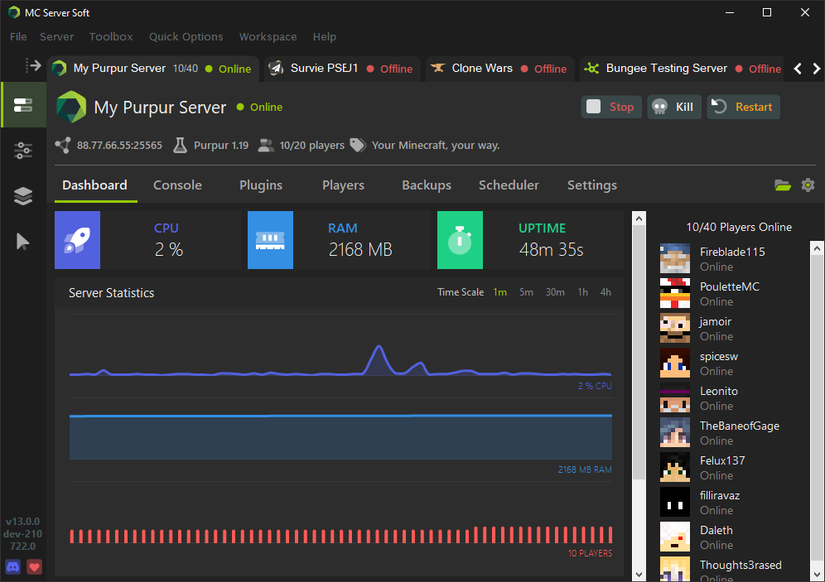This screenshot has width=825, height=582.
Task: Switch to the Console tab
Action: (177, 185)
